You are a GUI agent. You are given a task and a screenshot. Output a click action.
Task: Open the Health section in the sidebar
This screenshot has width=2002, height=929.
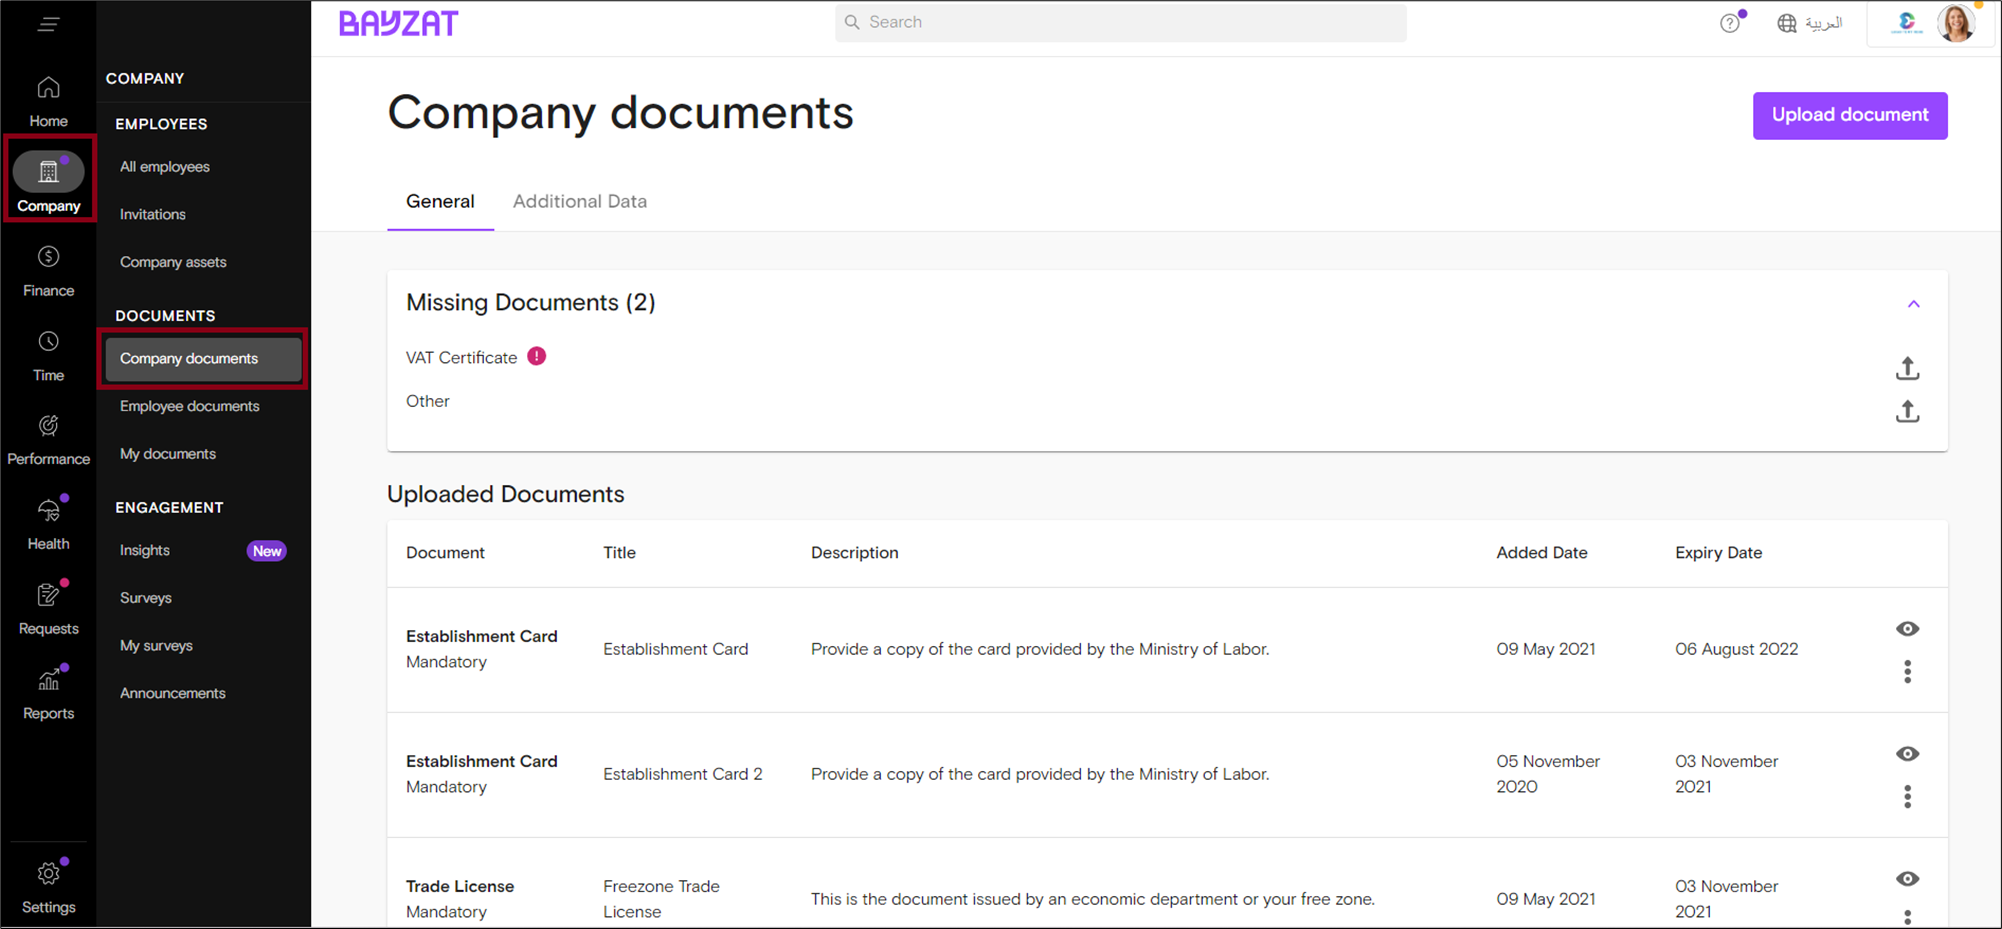coord(48,521)
